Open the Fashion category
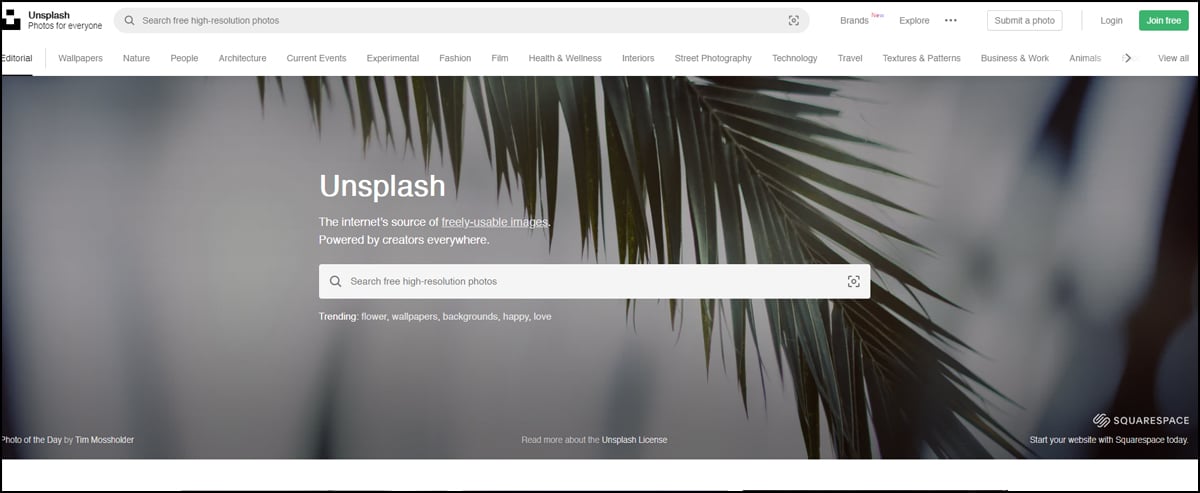Viewport: 1200px width, 493px height. coord(455,58)
